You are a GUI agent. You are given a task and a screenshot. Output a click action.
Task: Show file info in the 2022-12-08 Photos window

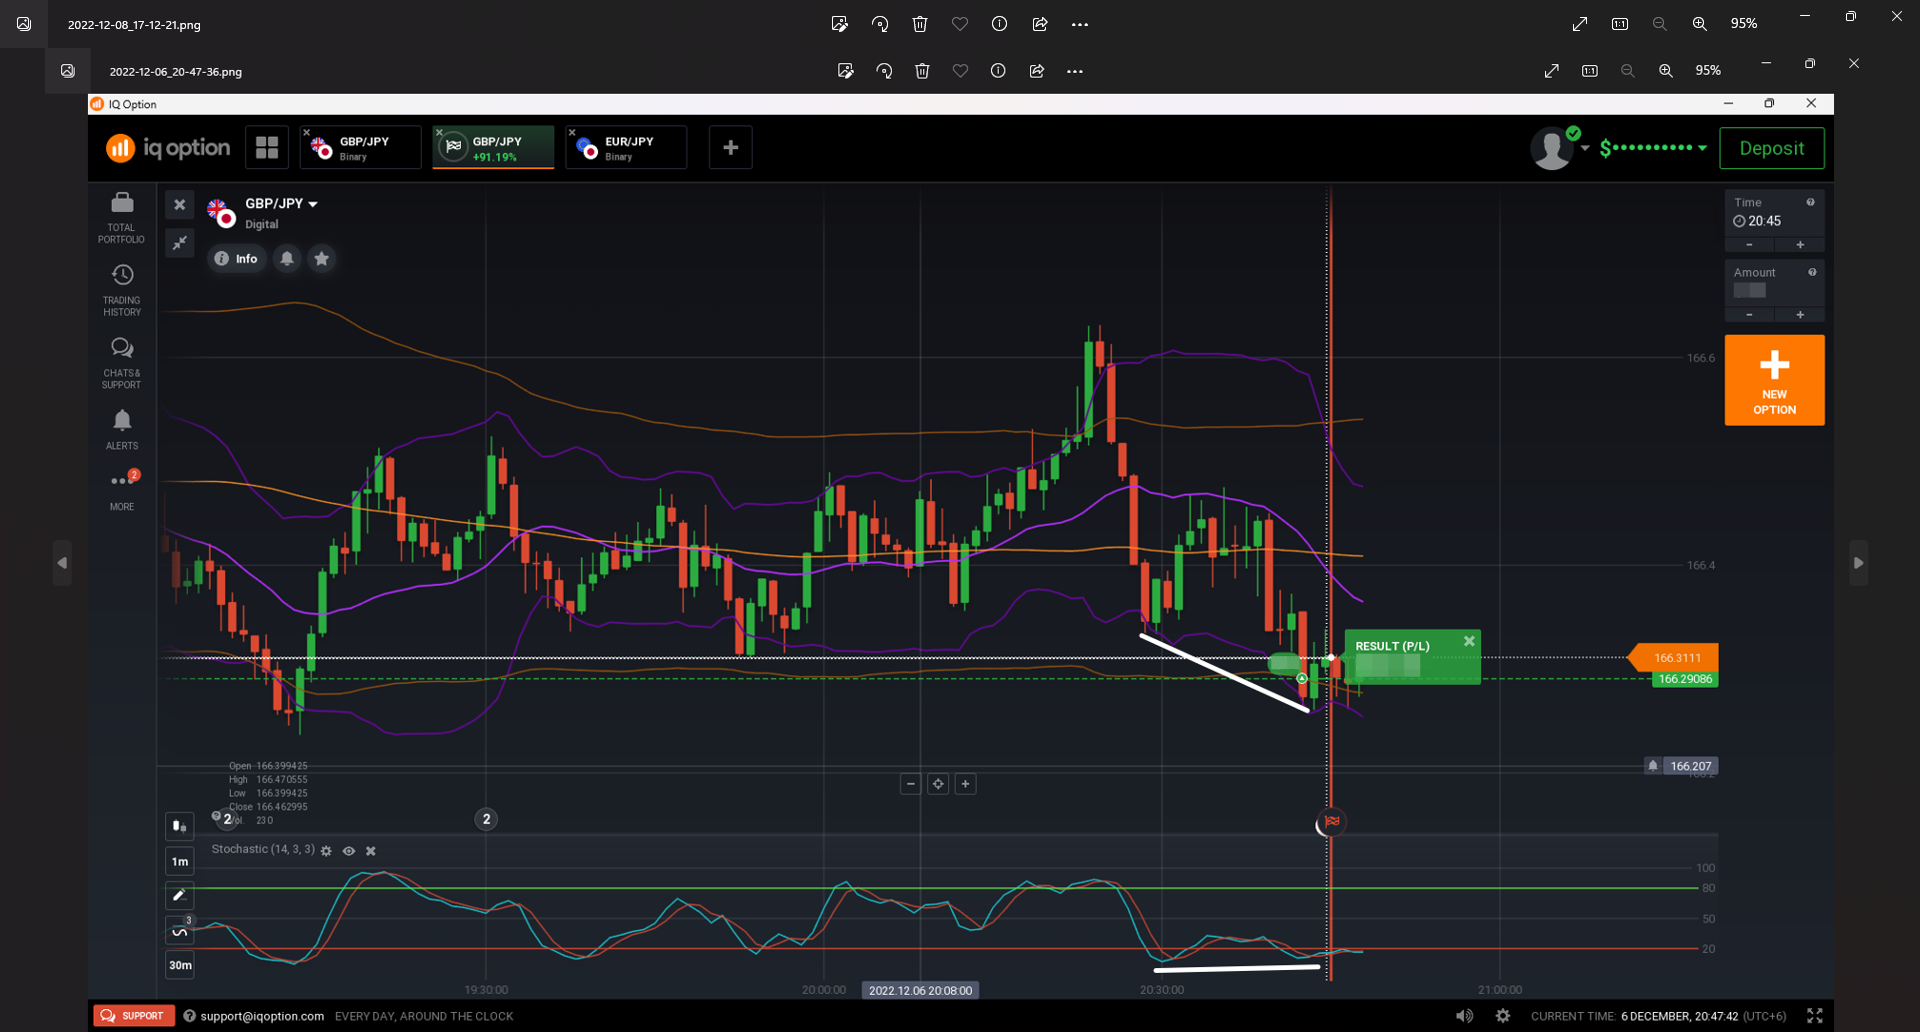click(x=999, y=24)
